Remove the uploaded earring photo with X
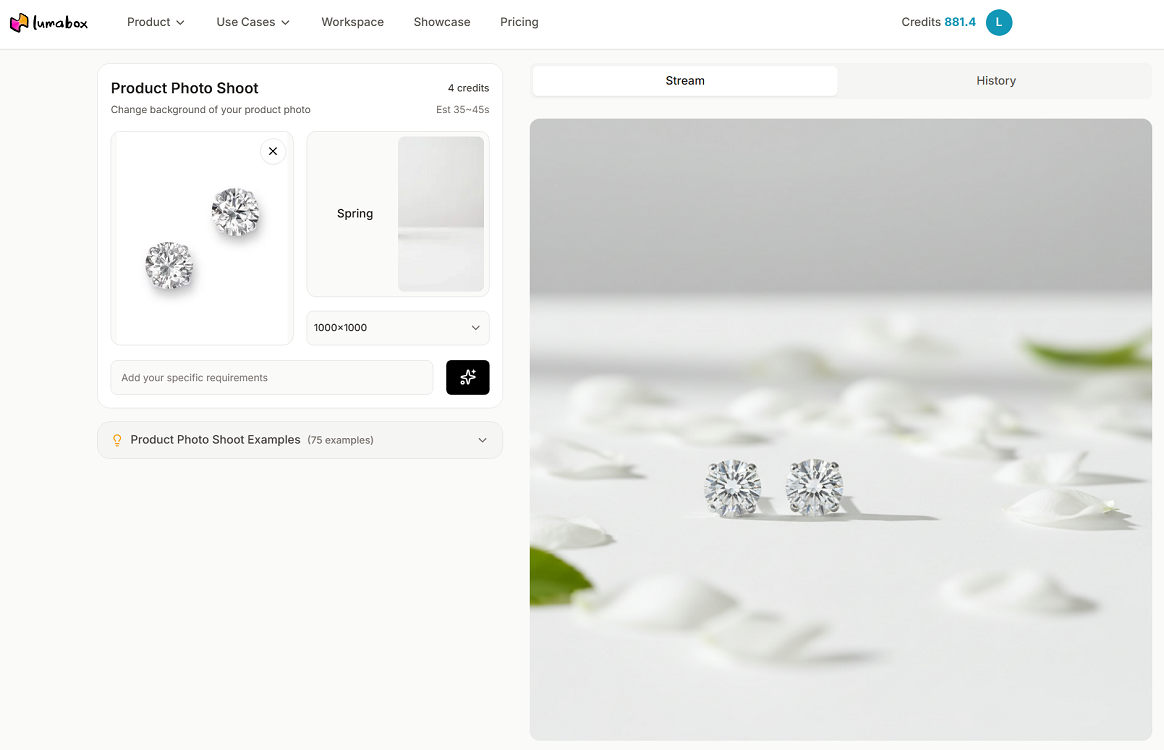Screen dimensions: 1164x750 point(273,151)
